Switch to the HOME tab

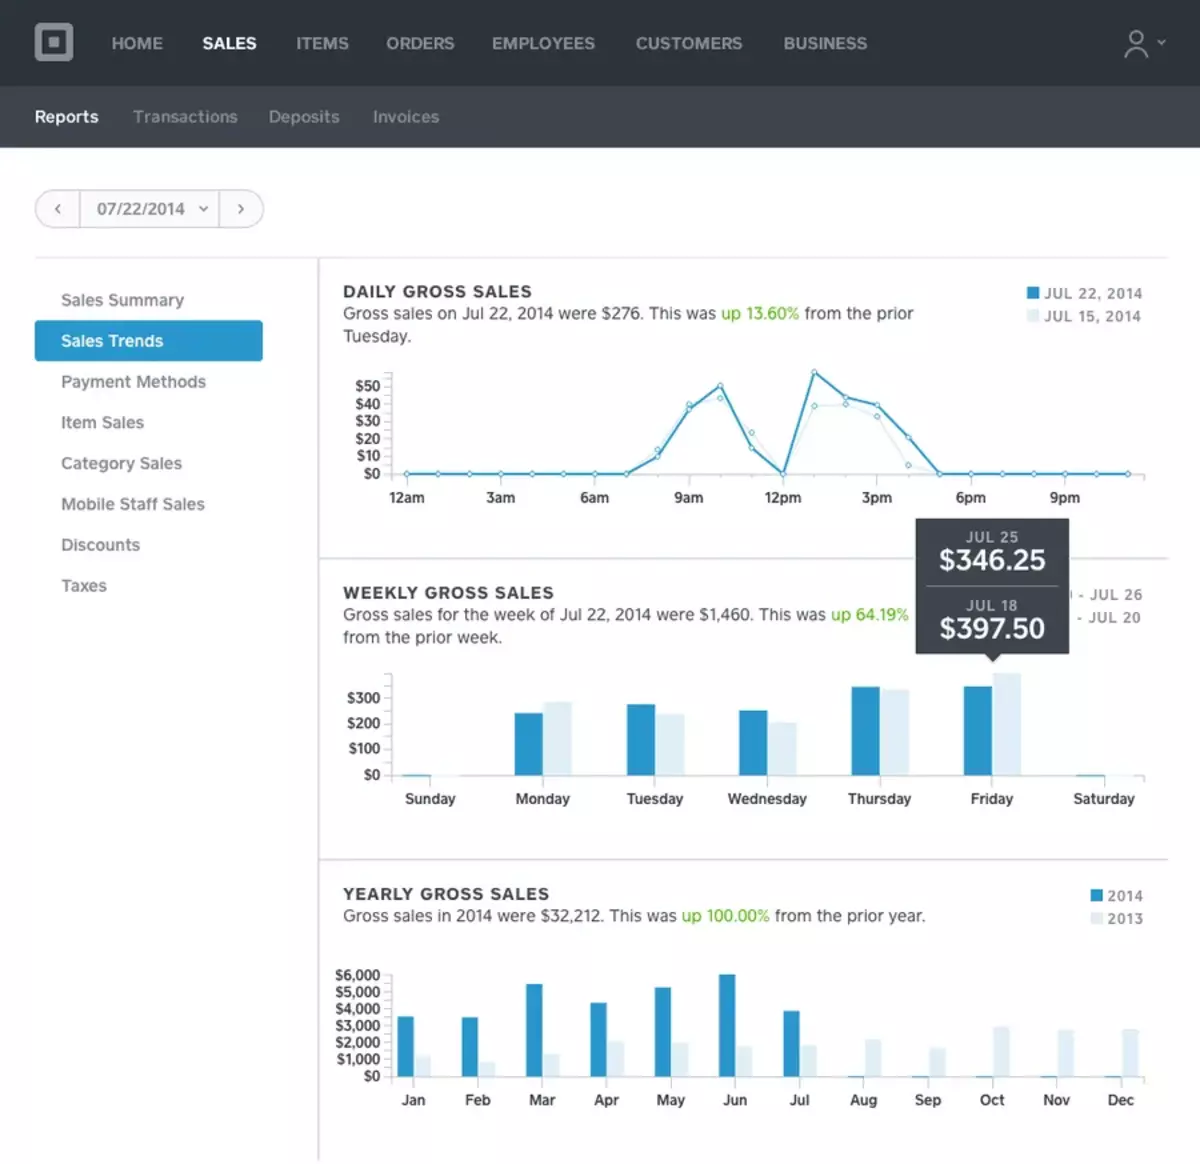click(137, 43)
